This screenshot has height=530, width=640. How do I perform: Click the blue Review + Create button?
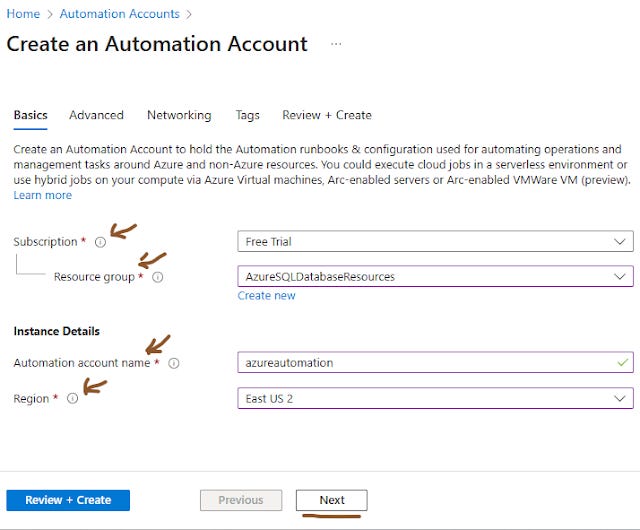coord(68,500)
